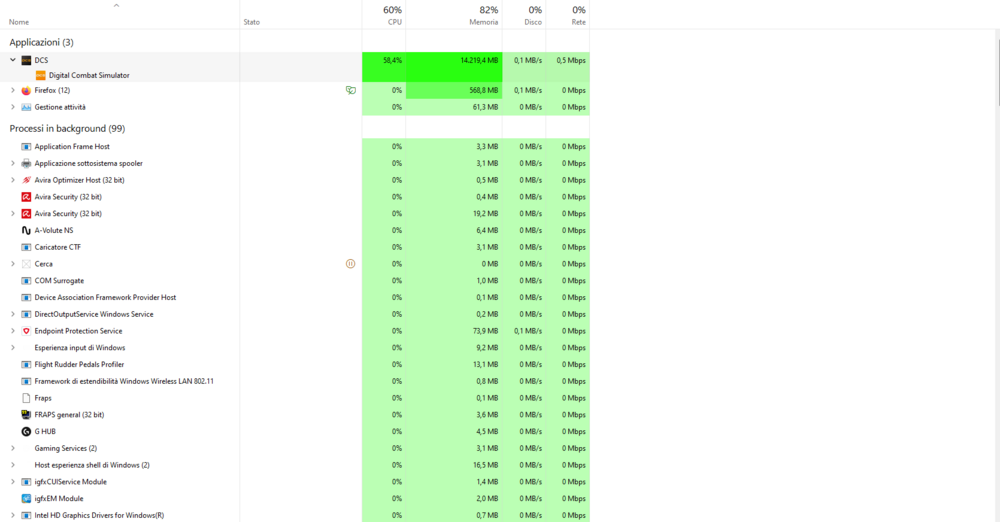Expand the Gestione attività group
Image resolution: width=1000 pixels, height=522 pixels.
pyautogui.click(x=13, y=107)
